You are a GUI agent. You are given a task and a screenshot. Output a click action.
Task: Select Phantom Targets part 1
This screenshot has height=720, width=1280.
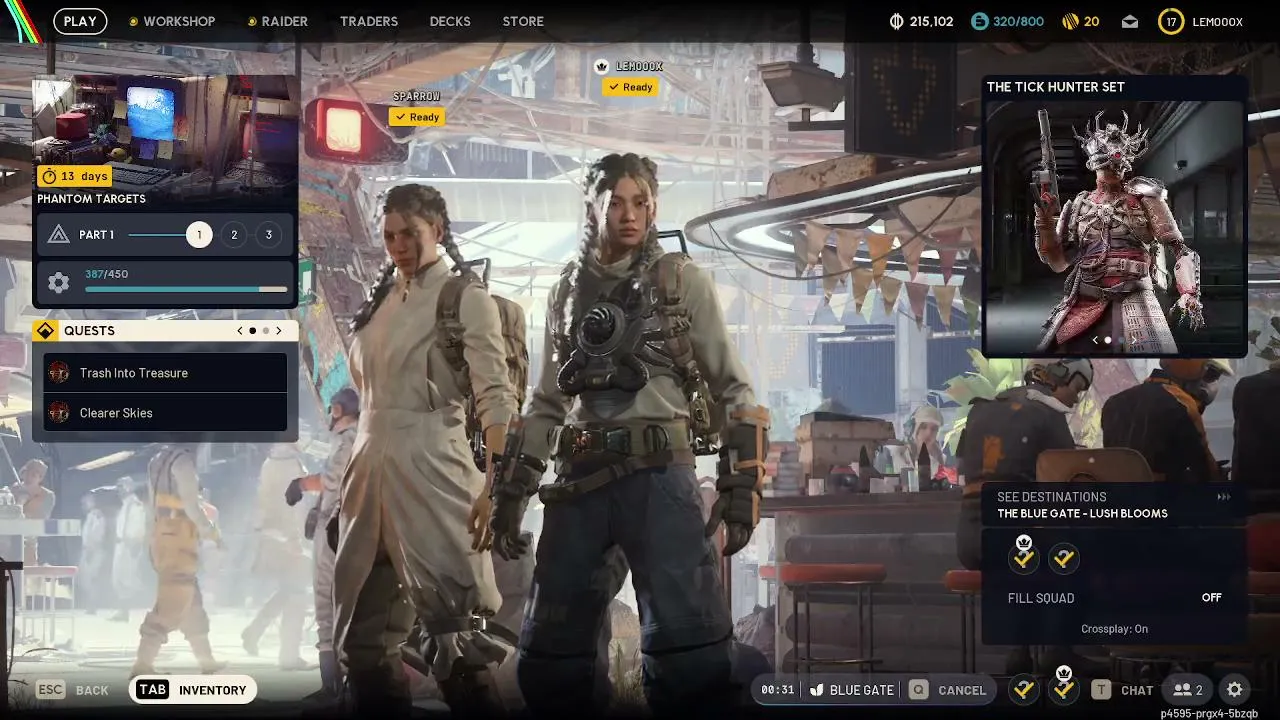point(199,235)
